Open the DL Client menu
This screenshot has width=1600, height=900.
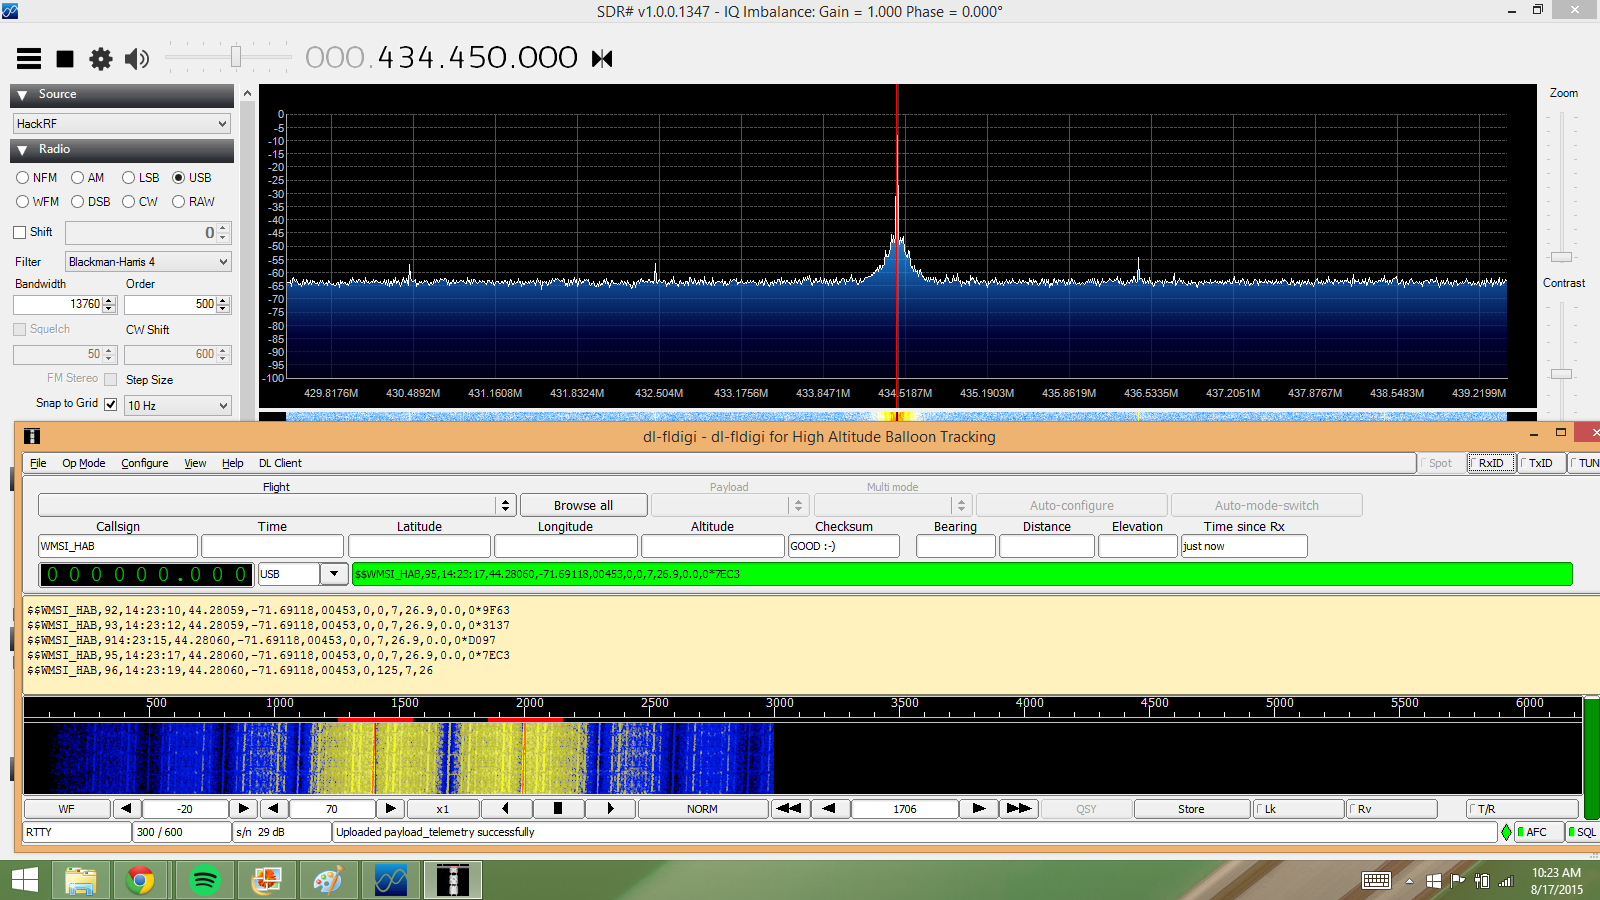coord(280,463)
